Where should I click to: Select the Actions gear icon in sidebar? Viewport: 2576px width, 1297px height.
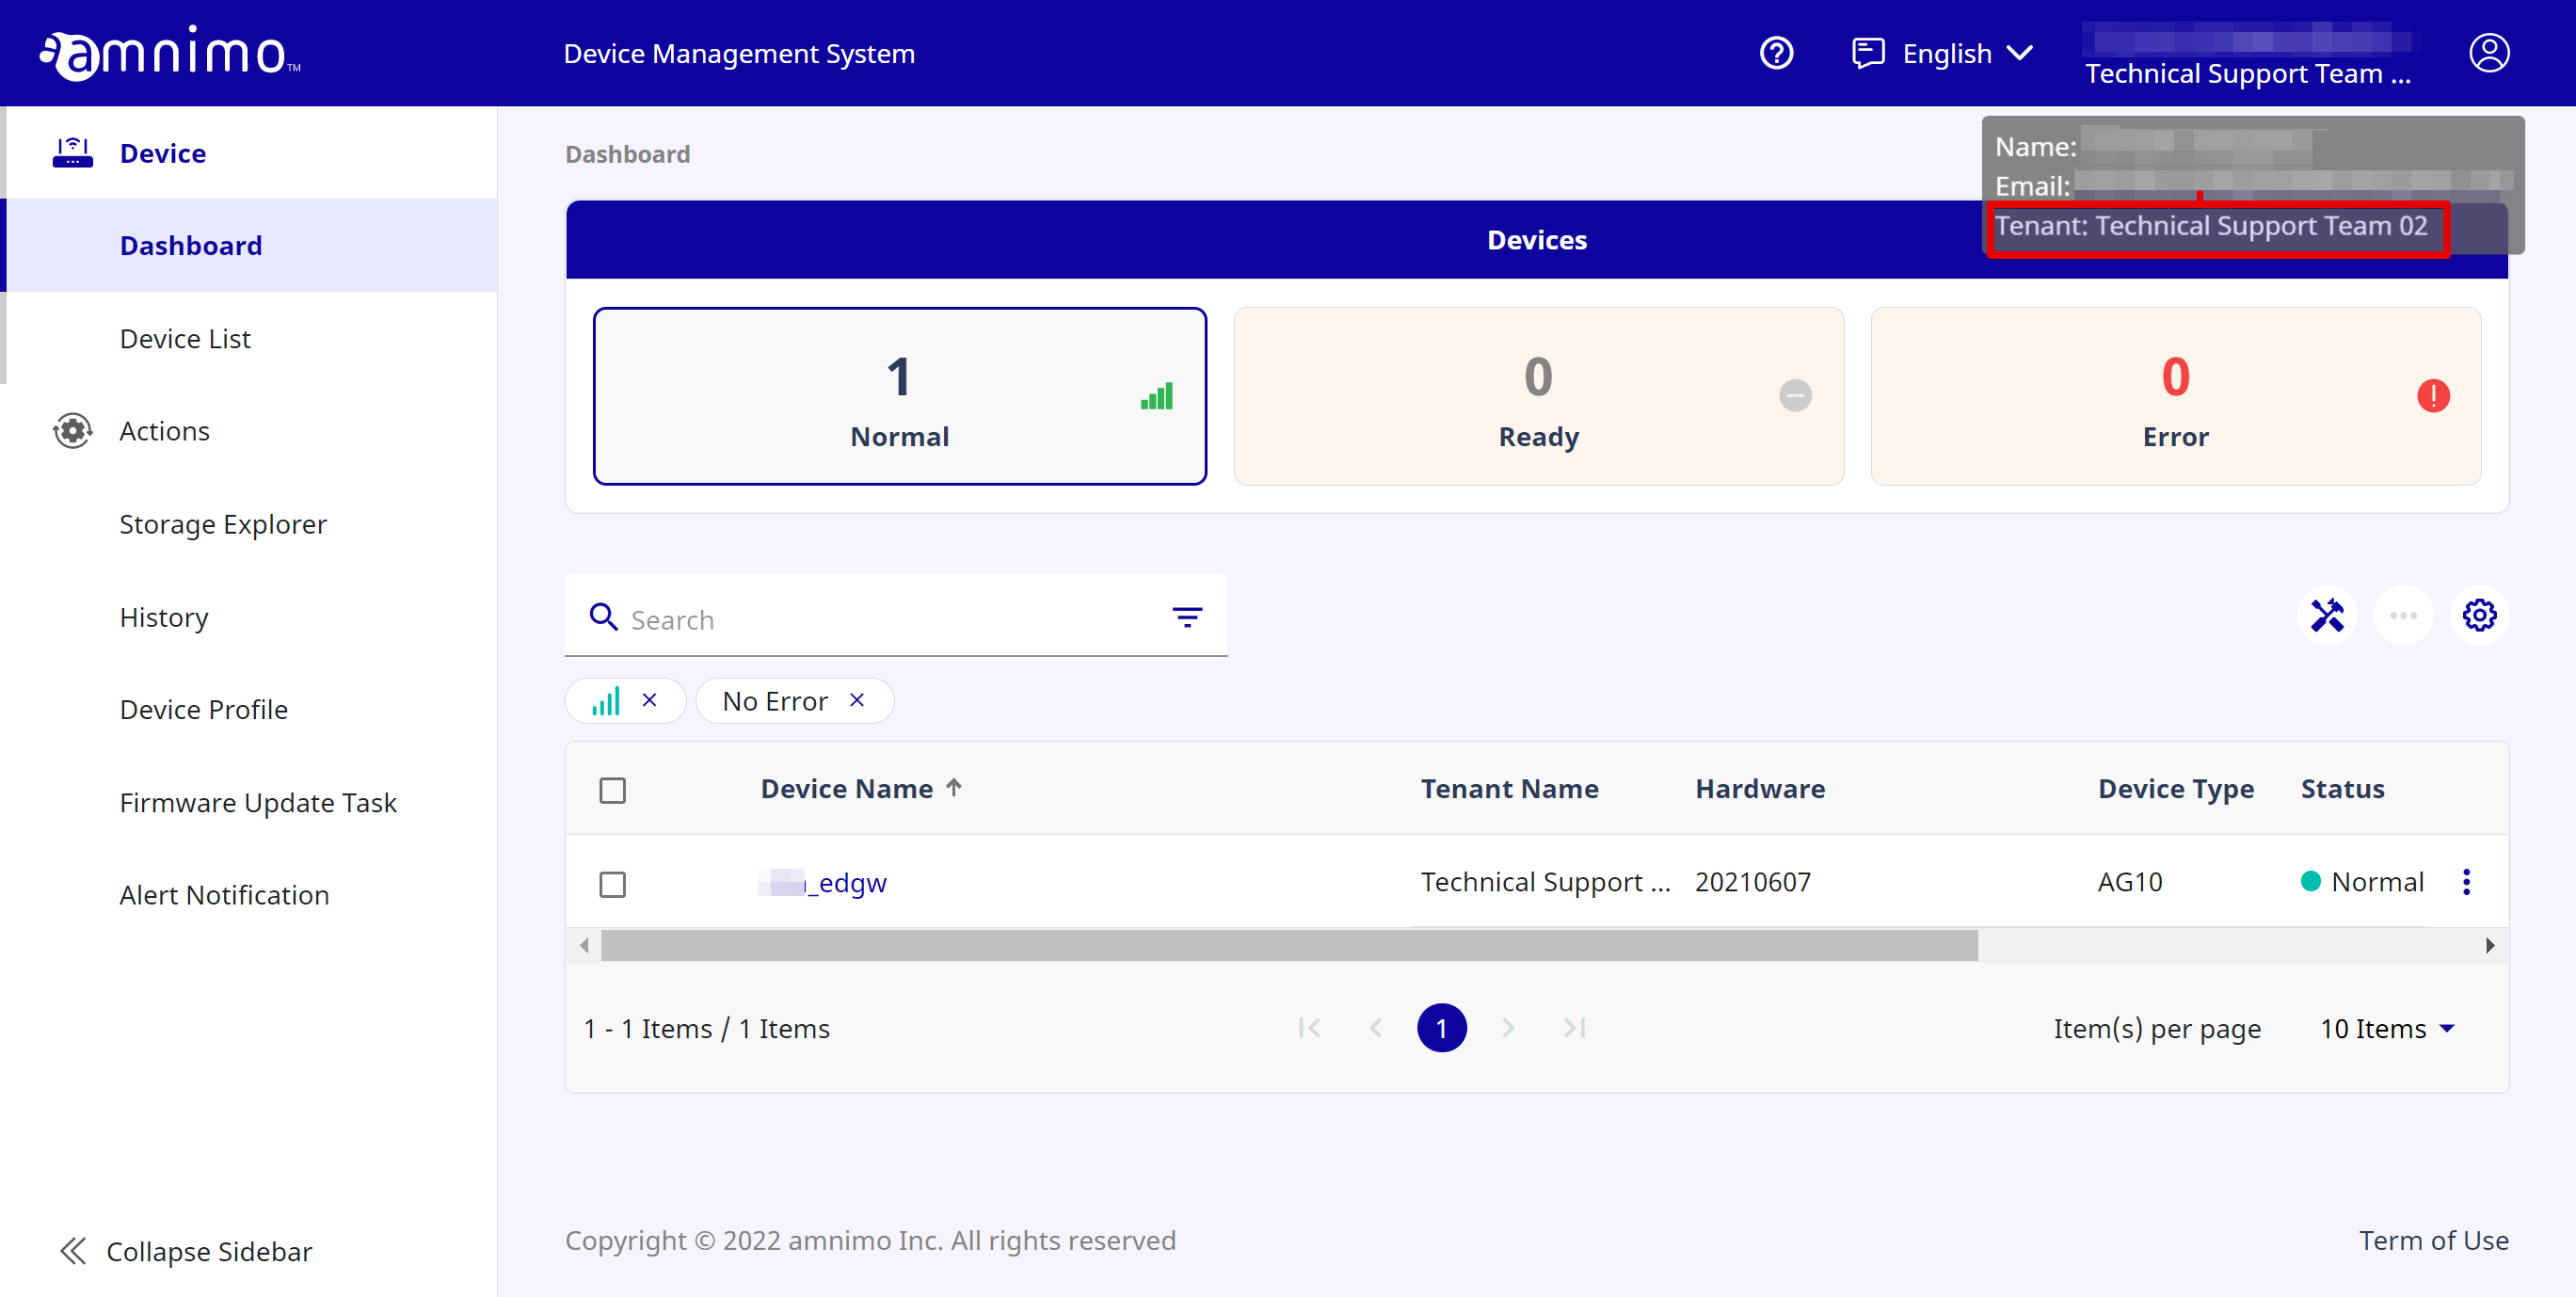(x=71, y=430)
